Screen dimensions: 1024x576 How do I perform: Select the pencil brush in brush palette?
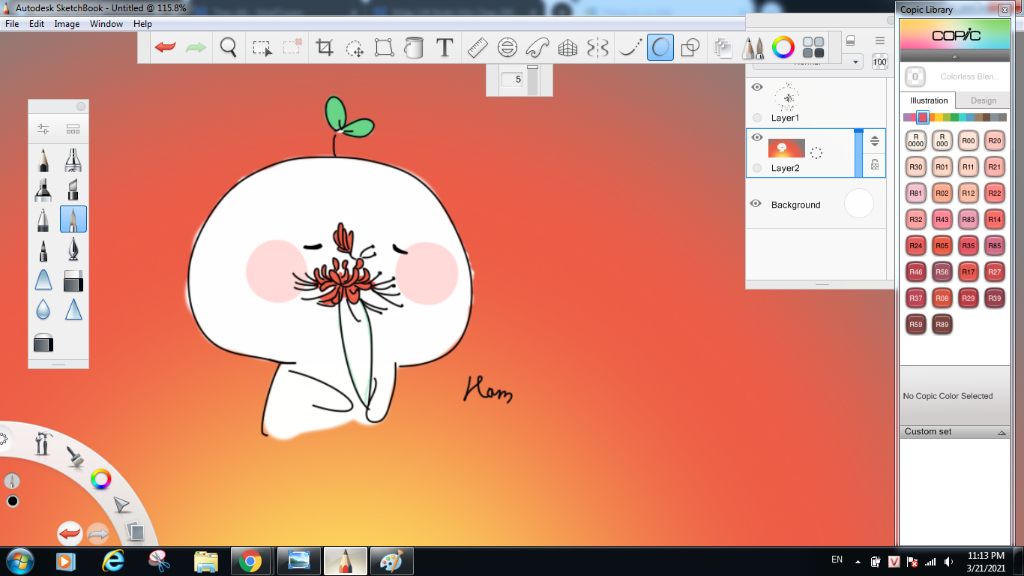[x=43, y=159]
